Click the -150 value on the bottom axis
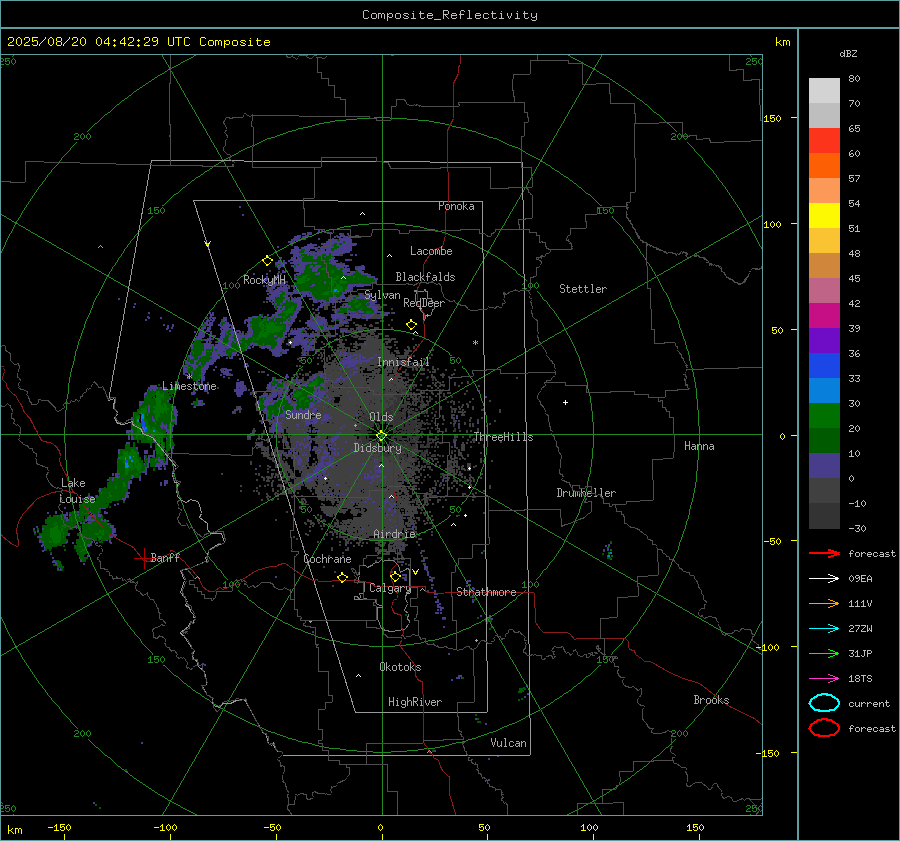Viewport: 900px width, 841px height. (59, 827)
